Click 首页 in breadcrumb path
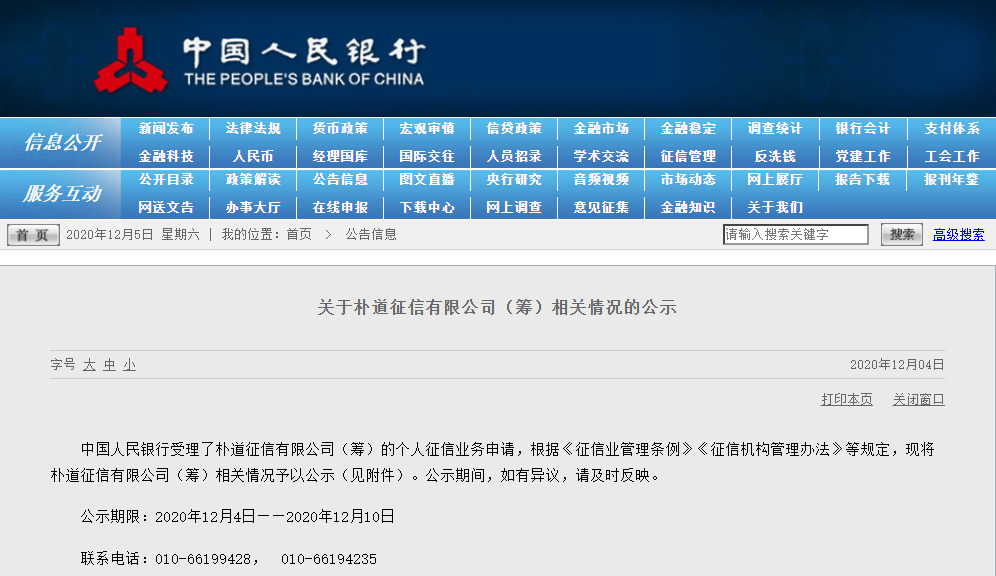 point(299,234)
